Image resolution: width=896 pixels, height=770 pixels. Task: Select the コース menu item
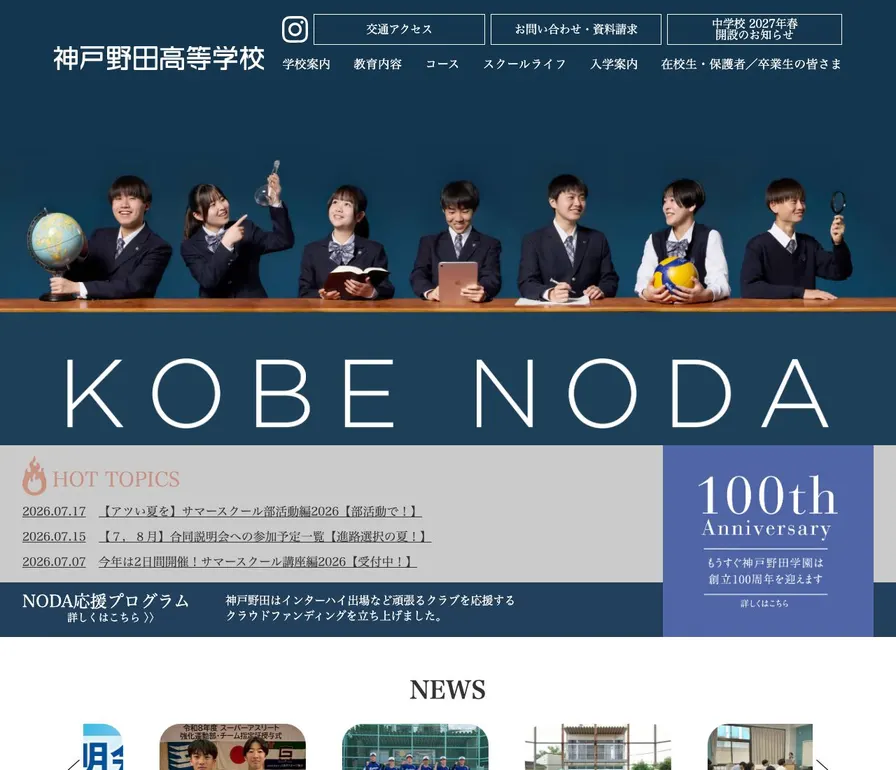[442, 64]
